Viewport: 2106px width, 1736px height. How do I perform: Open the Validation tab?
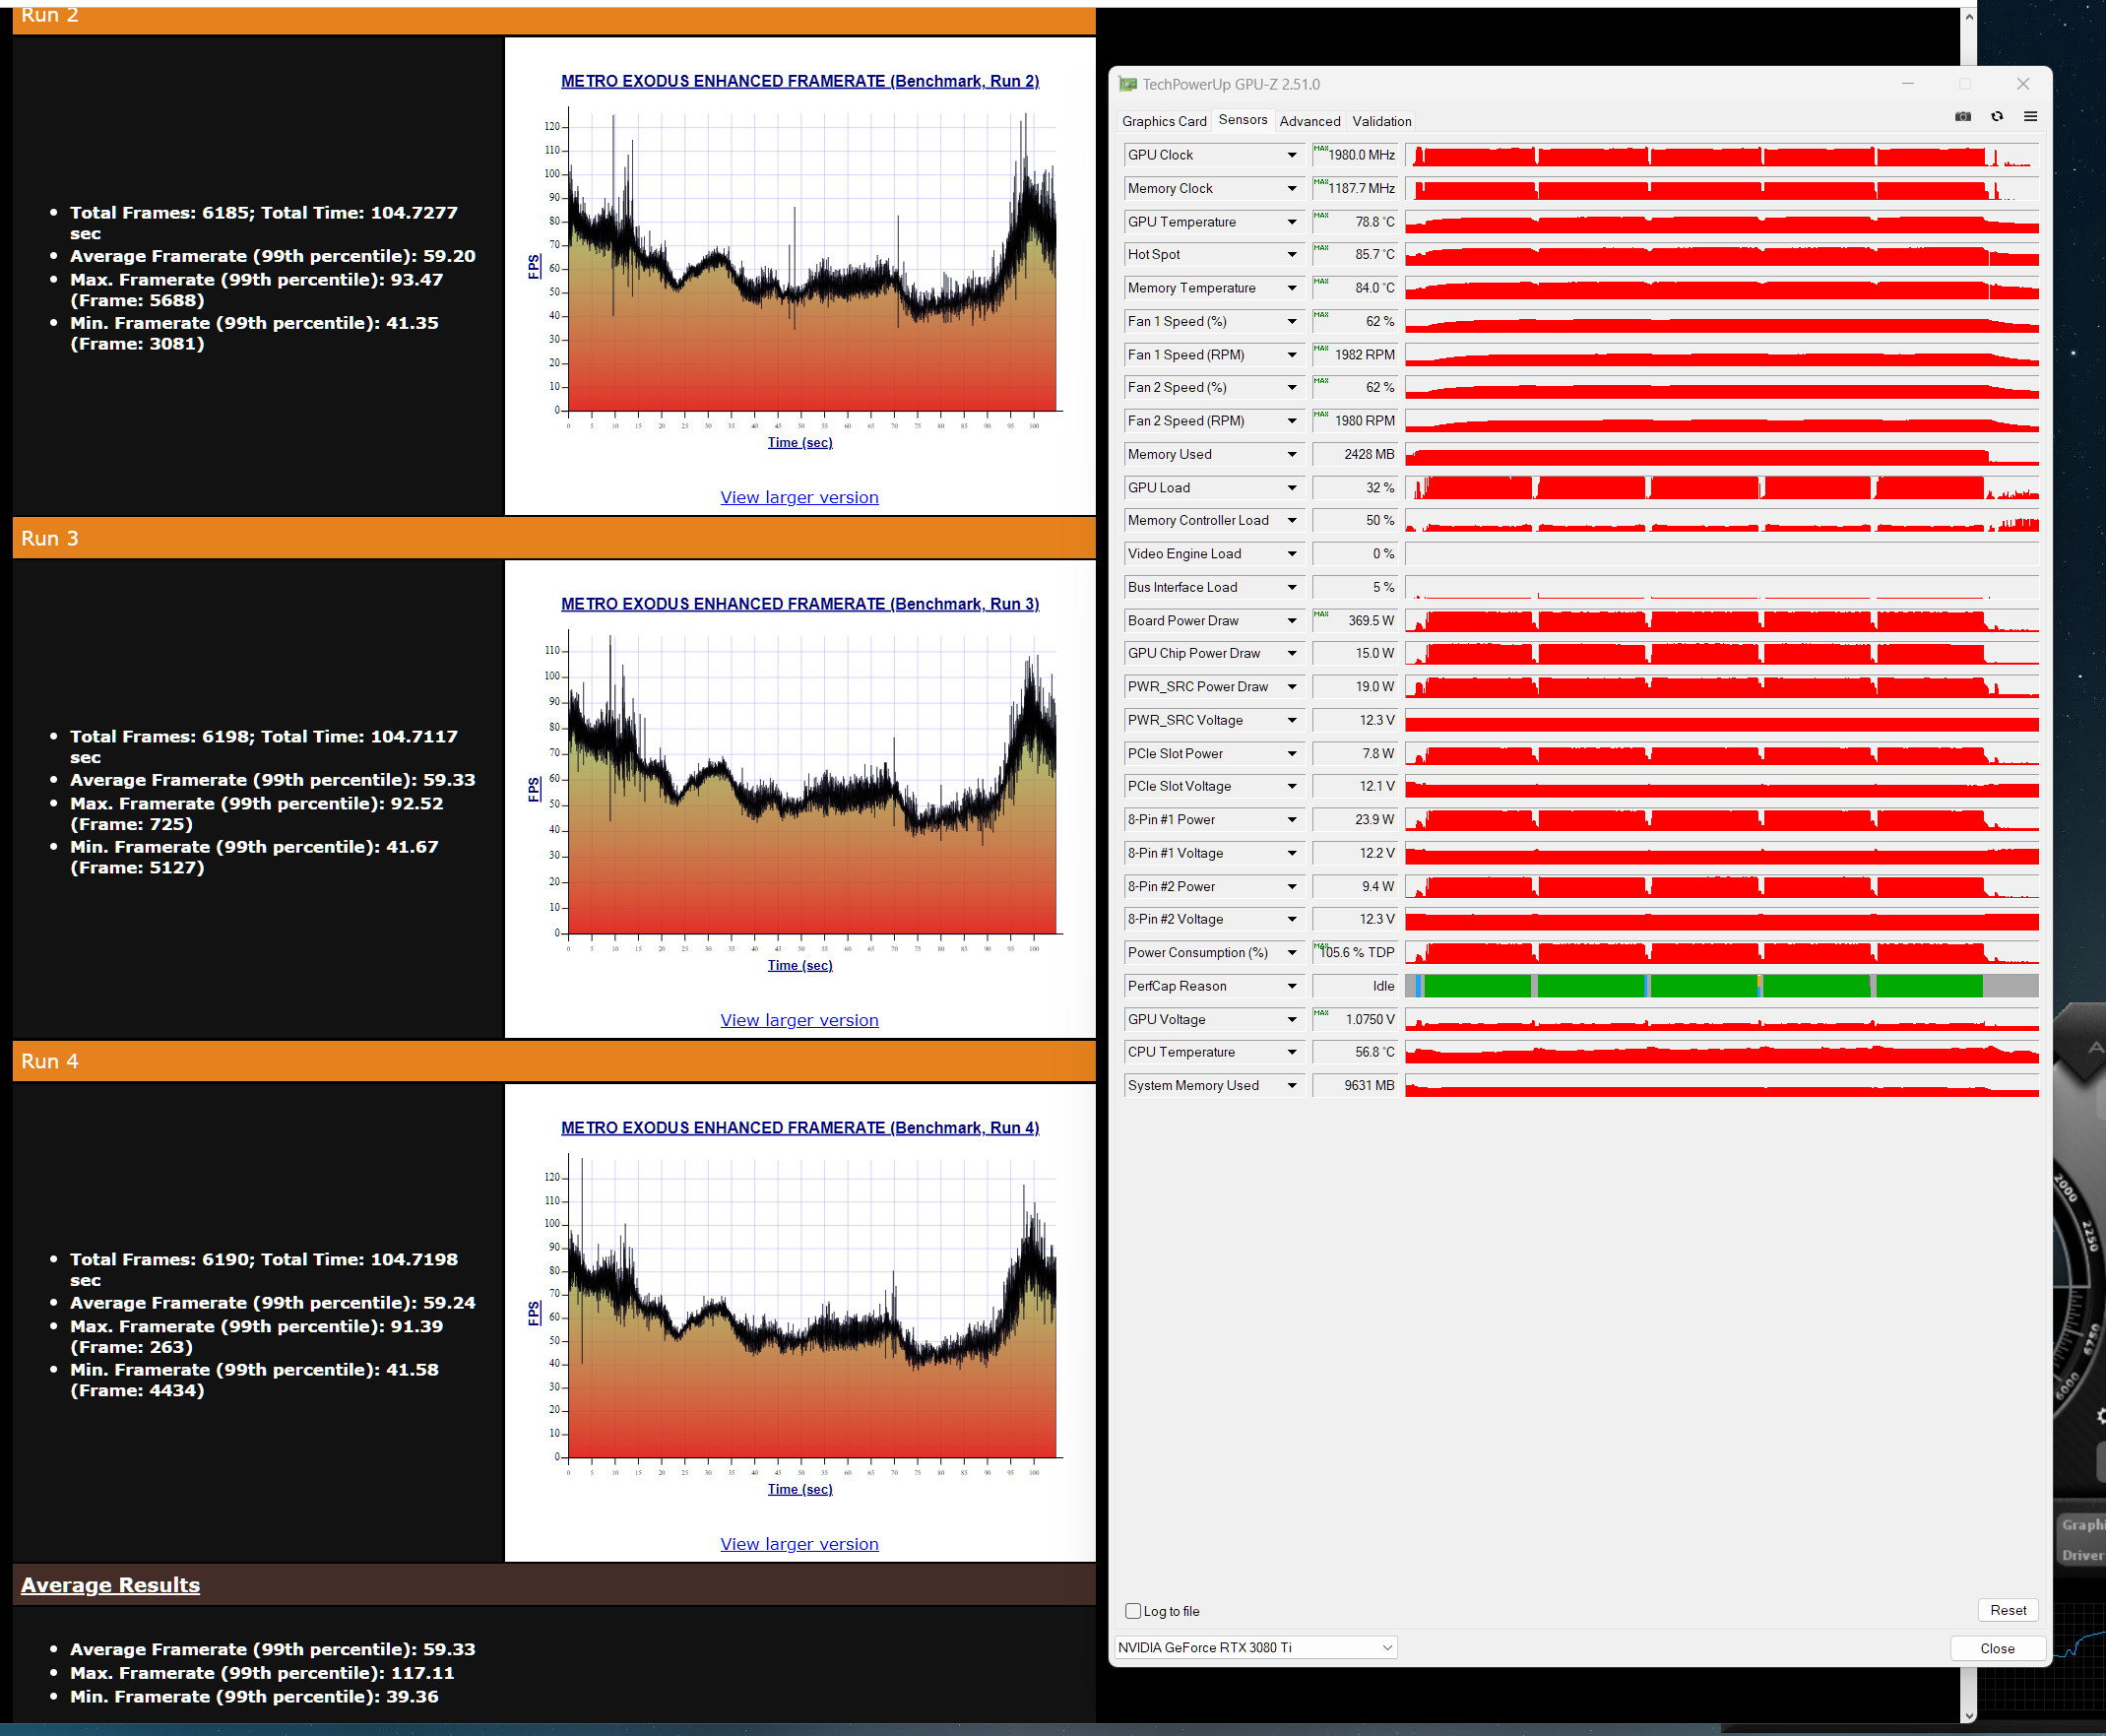click(x=1381, y=121)
